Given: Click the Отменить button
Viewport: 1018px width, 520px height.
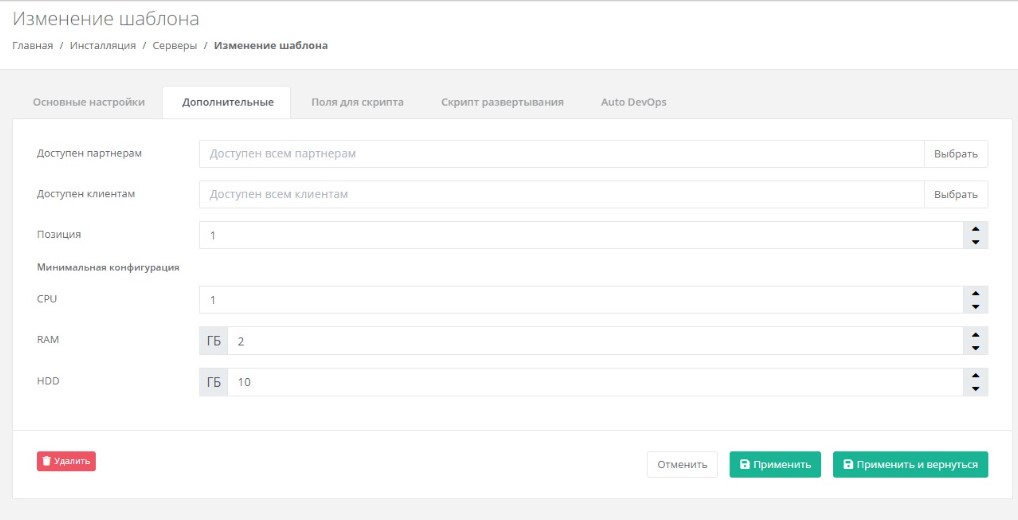Looking at the screenshot, I should [682, 465].
